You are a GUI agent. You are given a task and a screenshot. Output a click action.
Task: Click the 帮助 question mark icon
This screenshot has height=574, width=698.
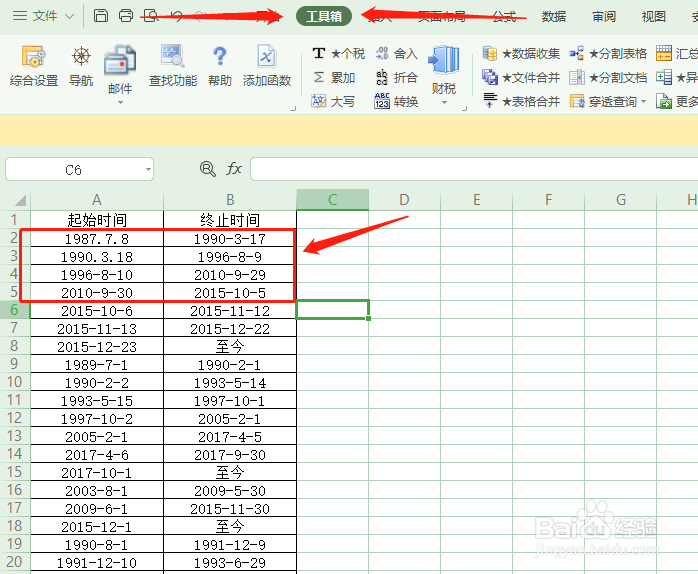(x=220, y=57)
